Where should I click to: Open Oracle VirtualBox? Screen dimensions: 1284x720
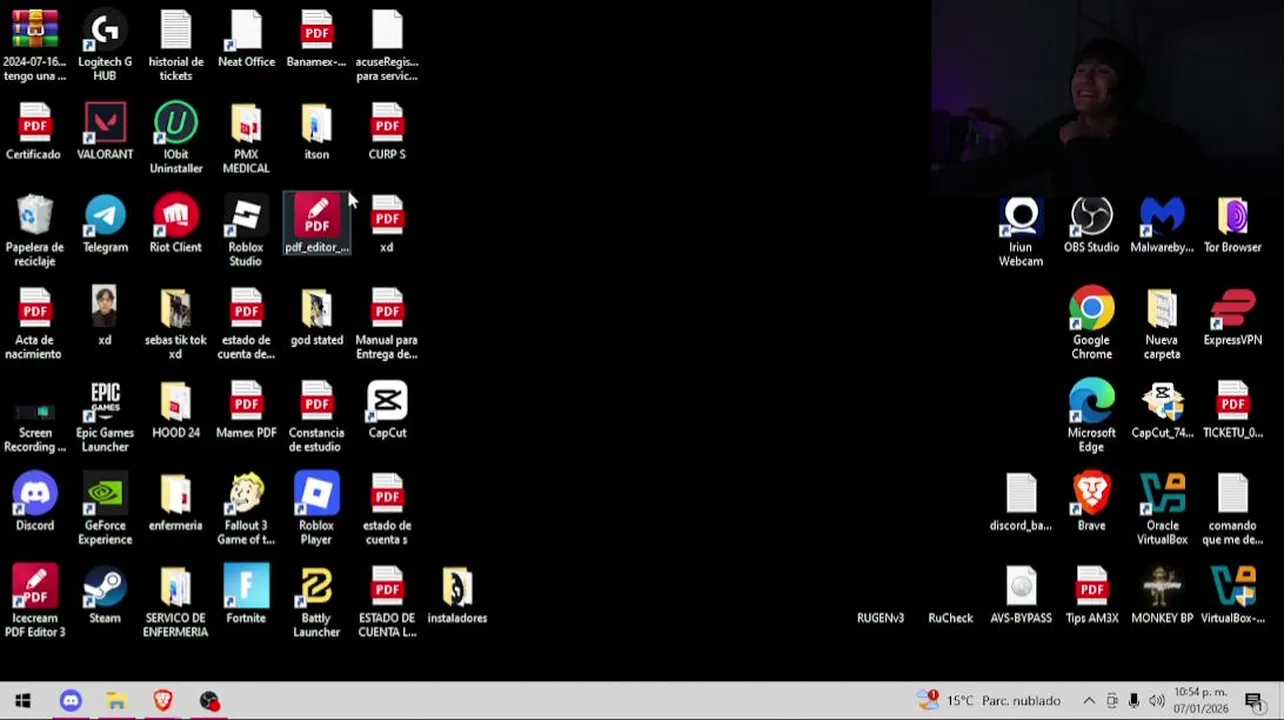pyautogui.click(x=1162, y=510)
